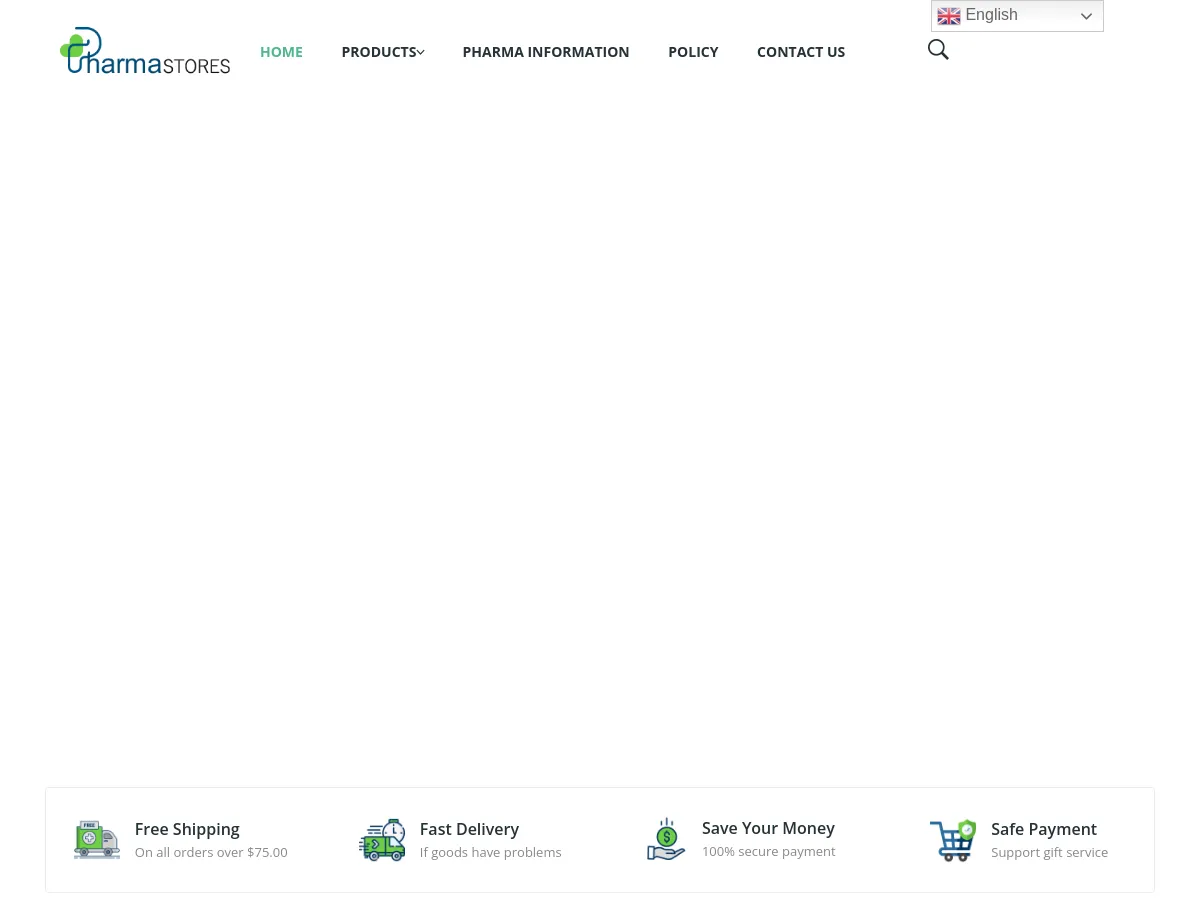
Task: Click the dropdown arrow in language selector
Action: [1086, 16]
